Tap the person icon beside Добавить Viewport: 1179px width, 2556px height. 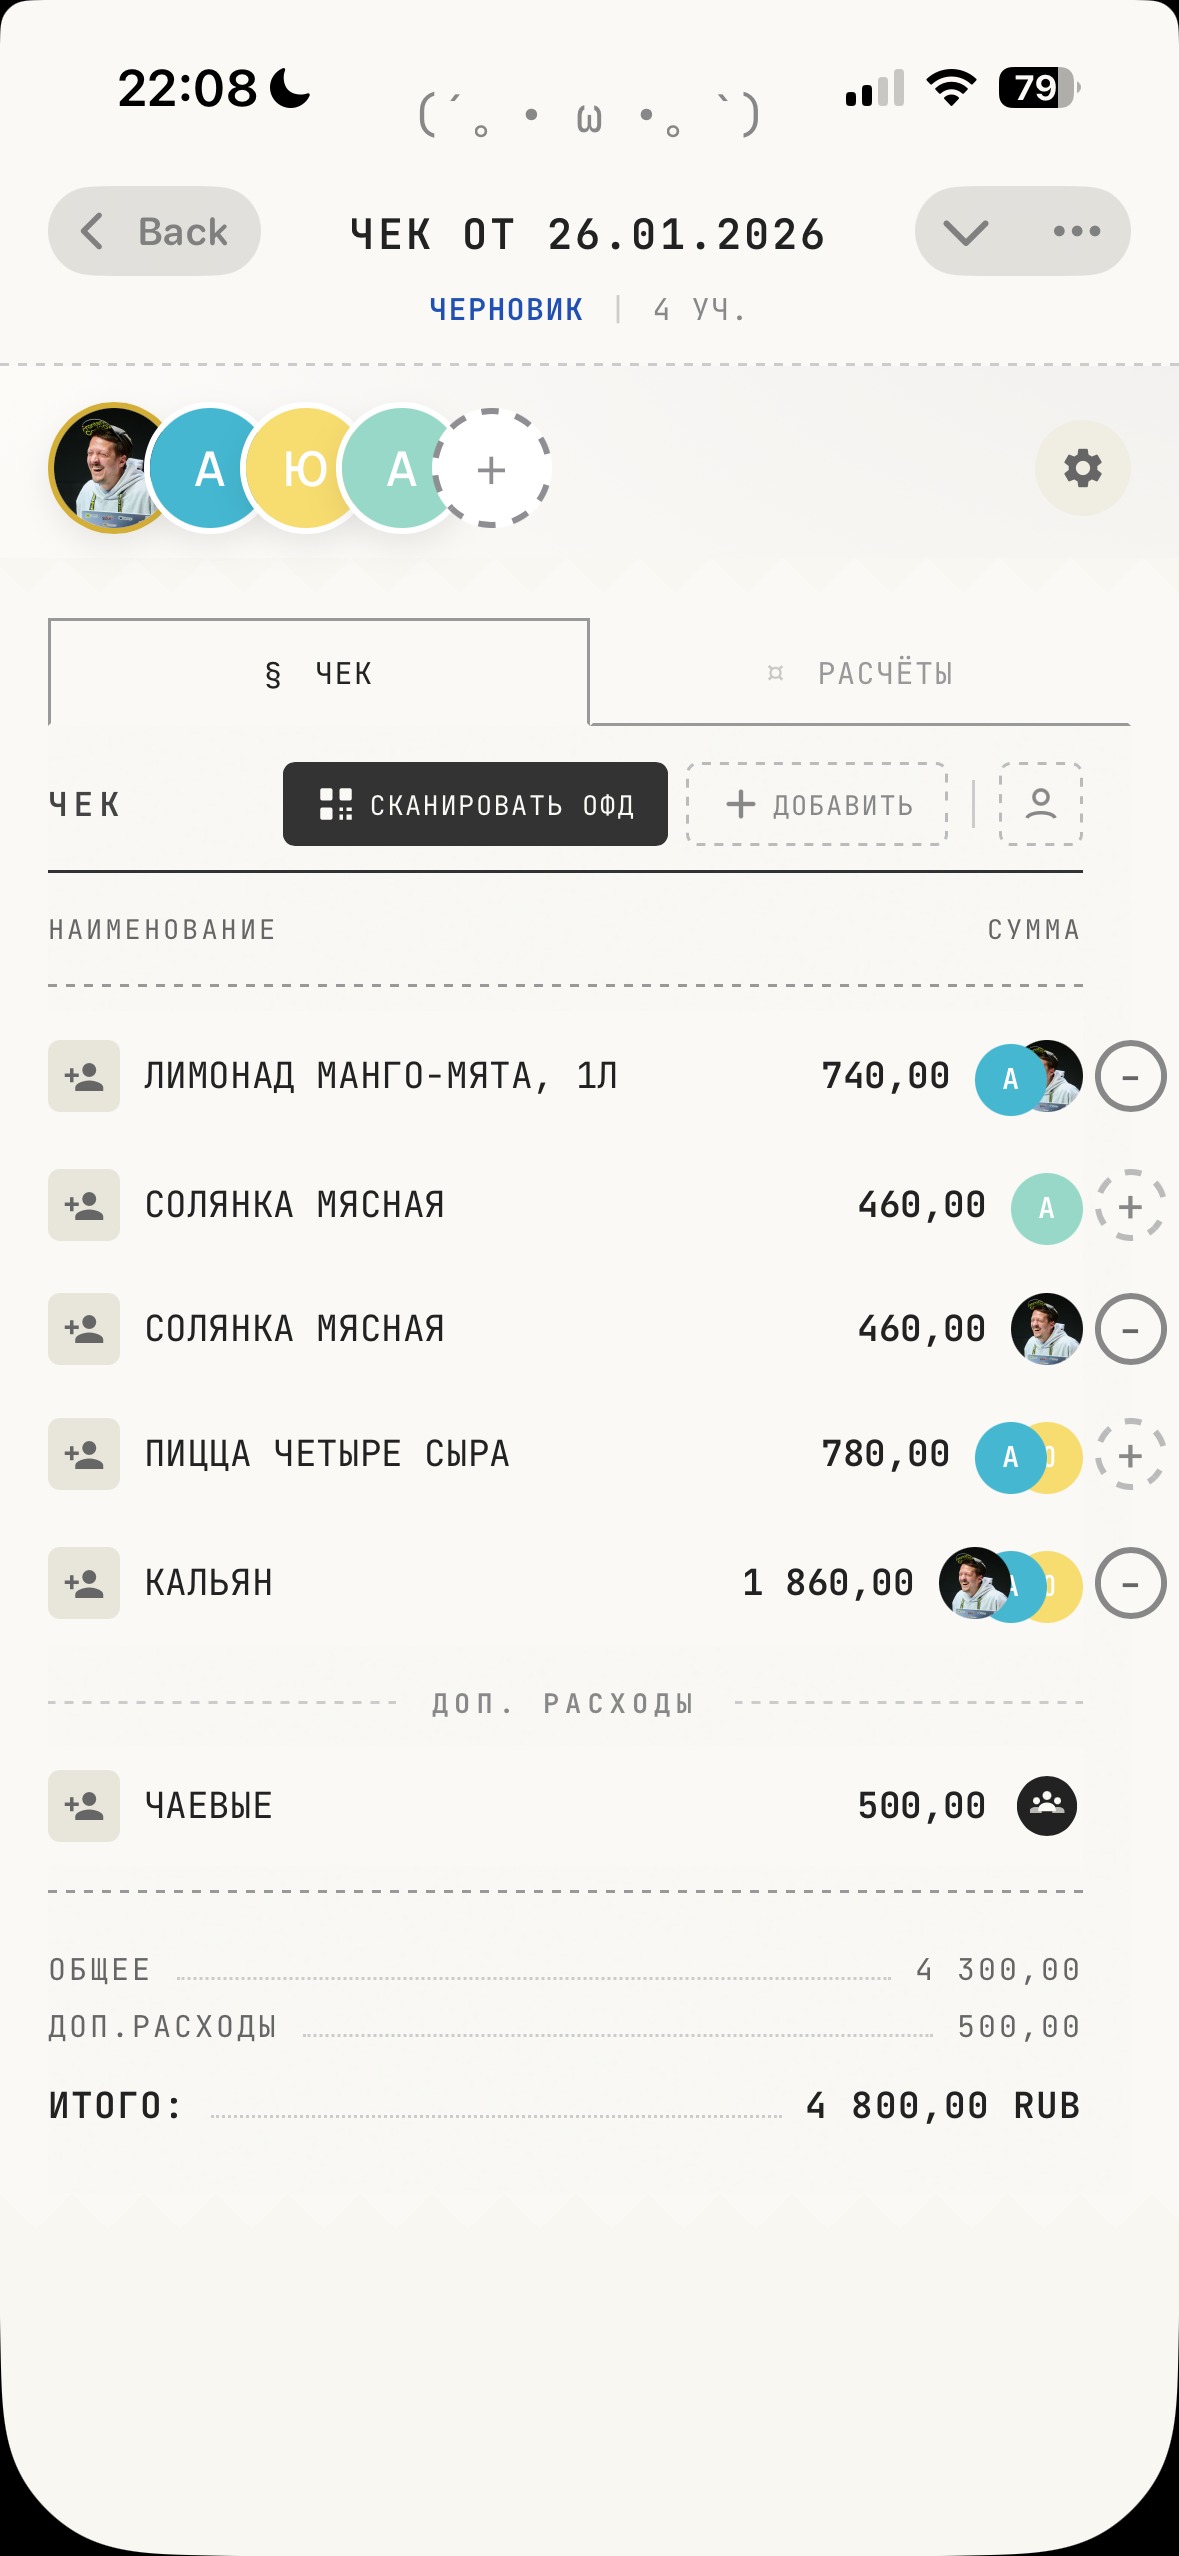[1040, 804]
